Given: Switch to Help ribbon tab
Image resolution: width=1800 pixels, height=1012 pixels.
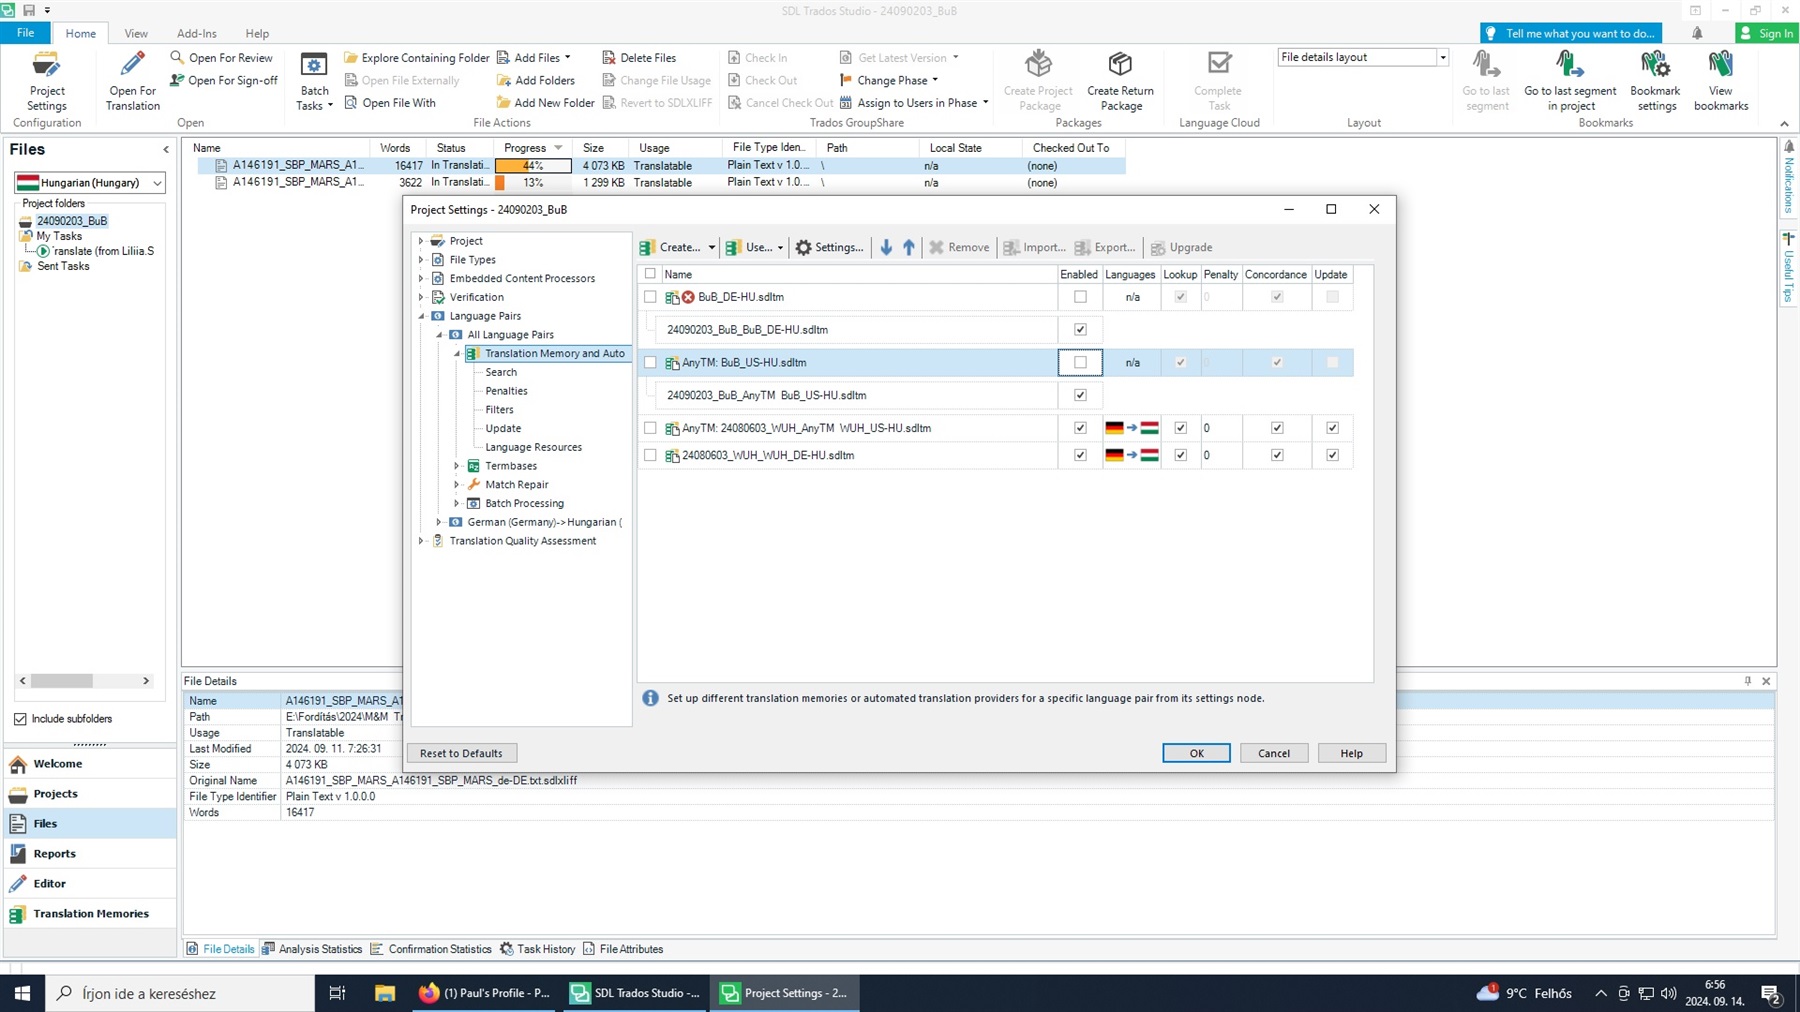Looking at the screenshot, I should pos(257,33).
